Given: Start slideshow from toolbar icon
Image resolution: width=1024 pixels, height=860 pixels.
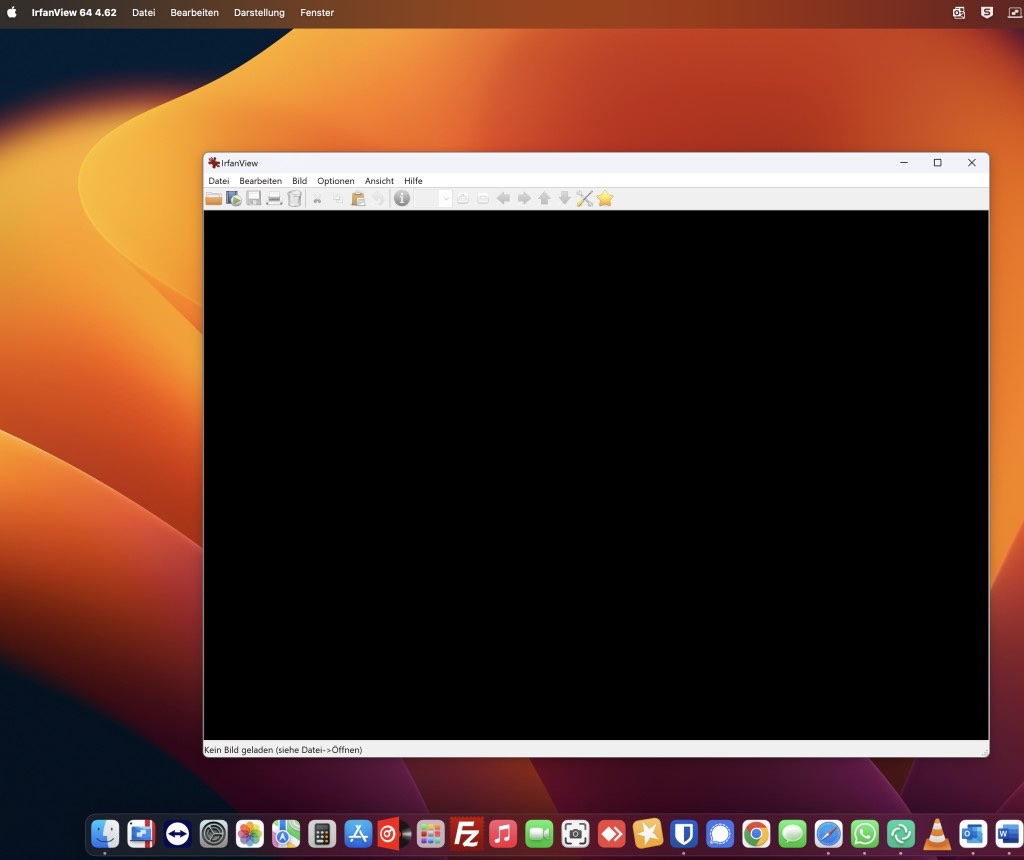Looking at the screenshot, I should (234, 199).
